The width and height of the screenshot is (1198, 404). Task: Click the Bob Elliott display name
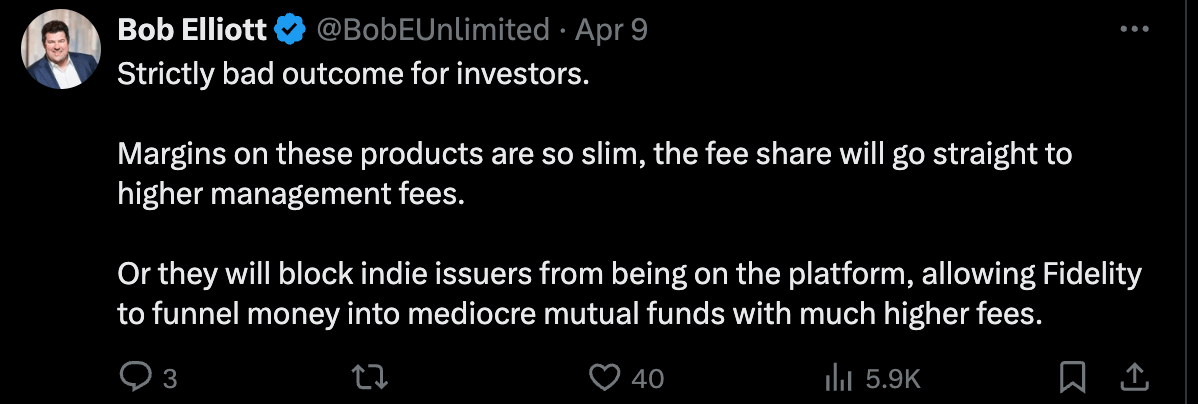(194, 31)
